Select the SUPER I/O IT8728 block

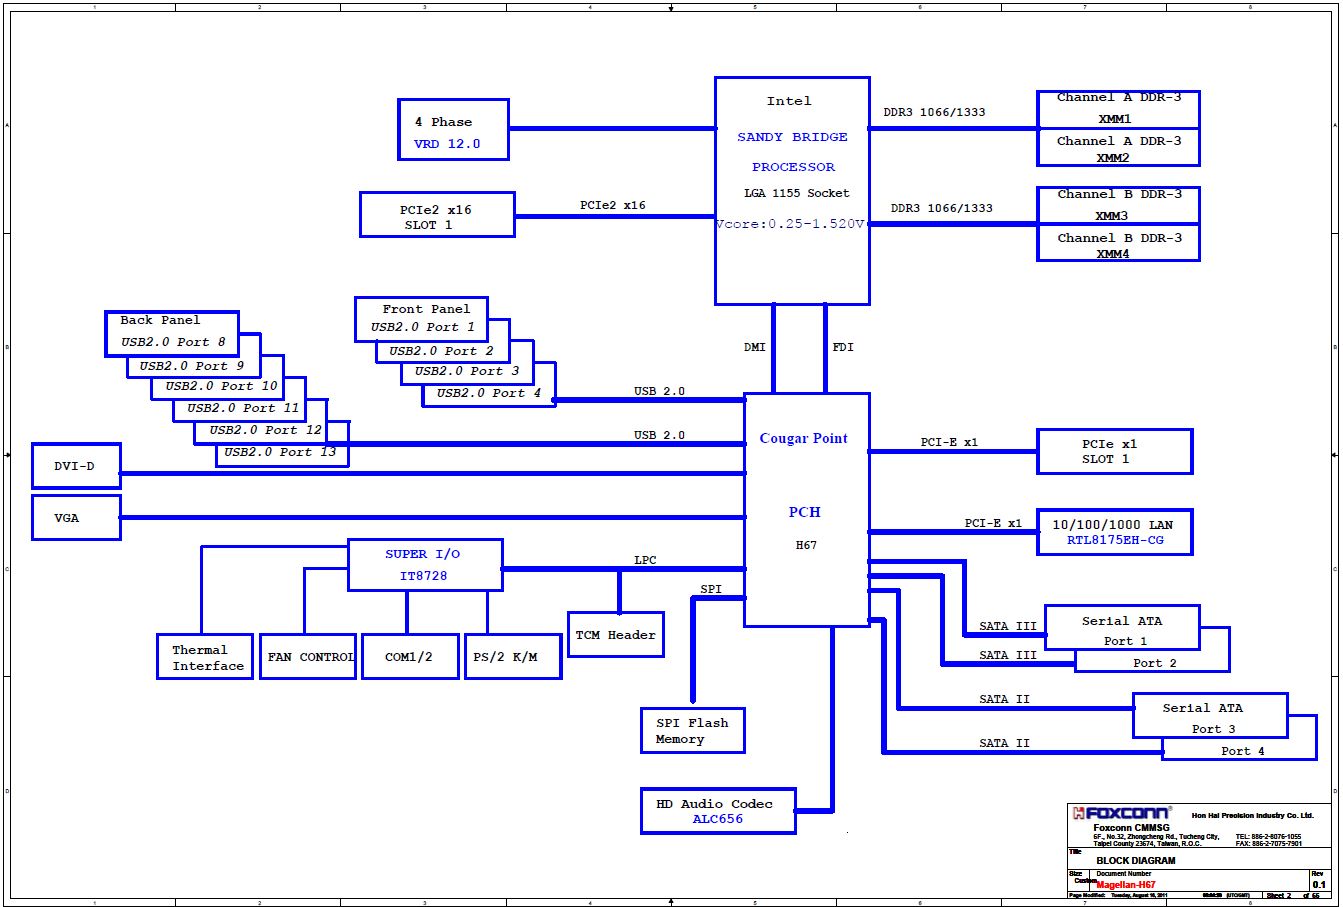point(425,565)
